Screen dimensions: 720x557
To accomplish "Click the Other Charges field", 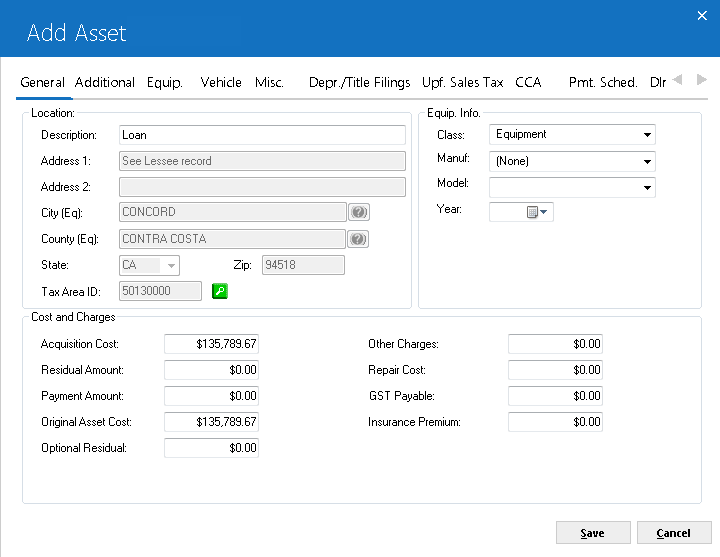I will coord(555,344).
